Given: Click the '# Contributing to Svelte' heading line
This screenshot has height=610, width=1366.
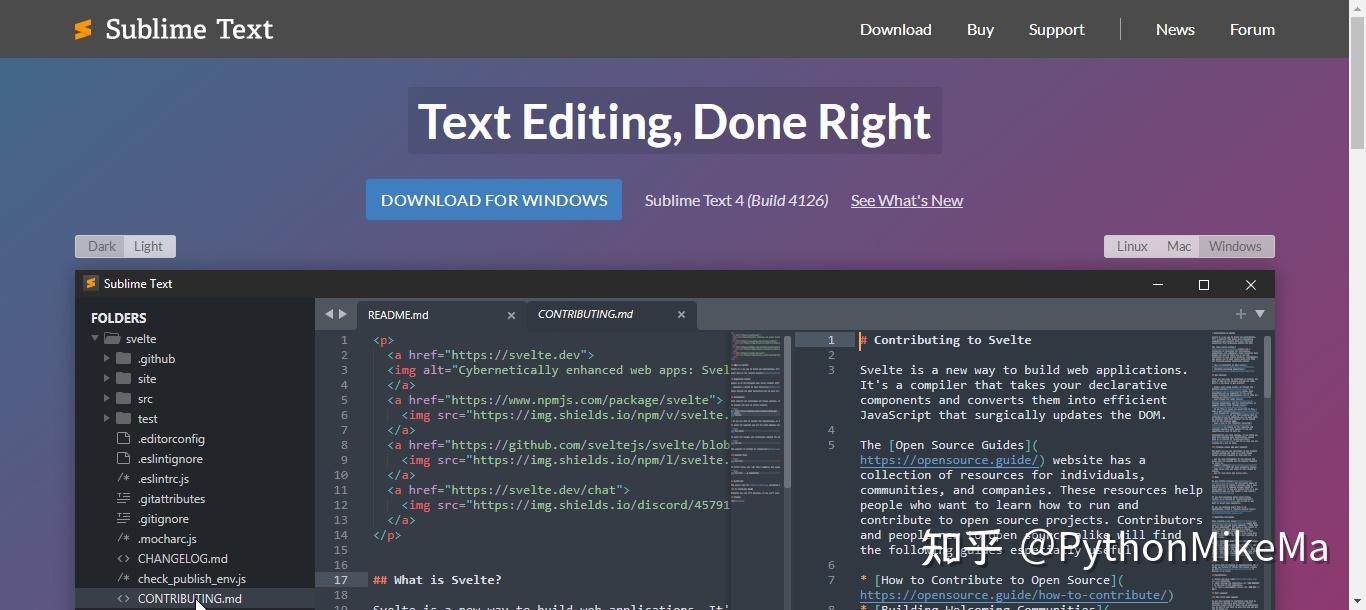Looking at the screenshot, I should [x=946, y=340].
